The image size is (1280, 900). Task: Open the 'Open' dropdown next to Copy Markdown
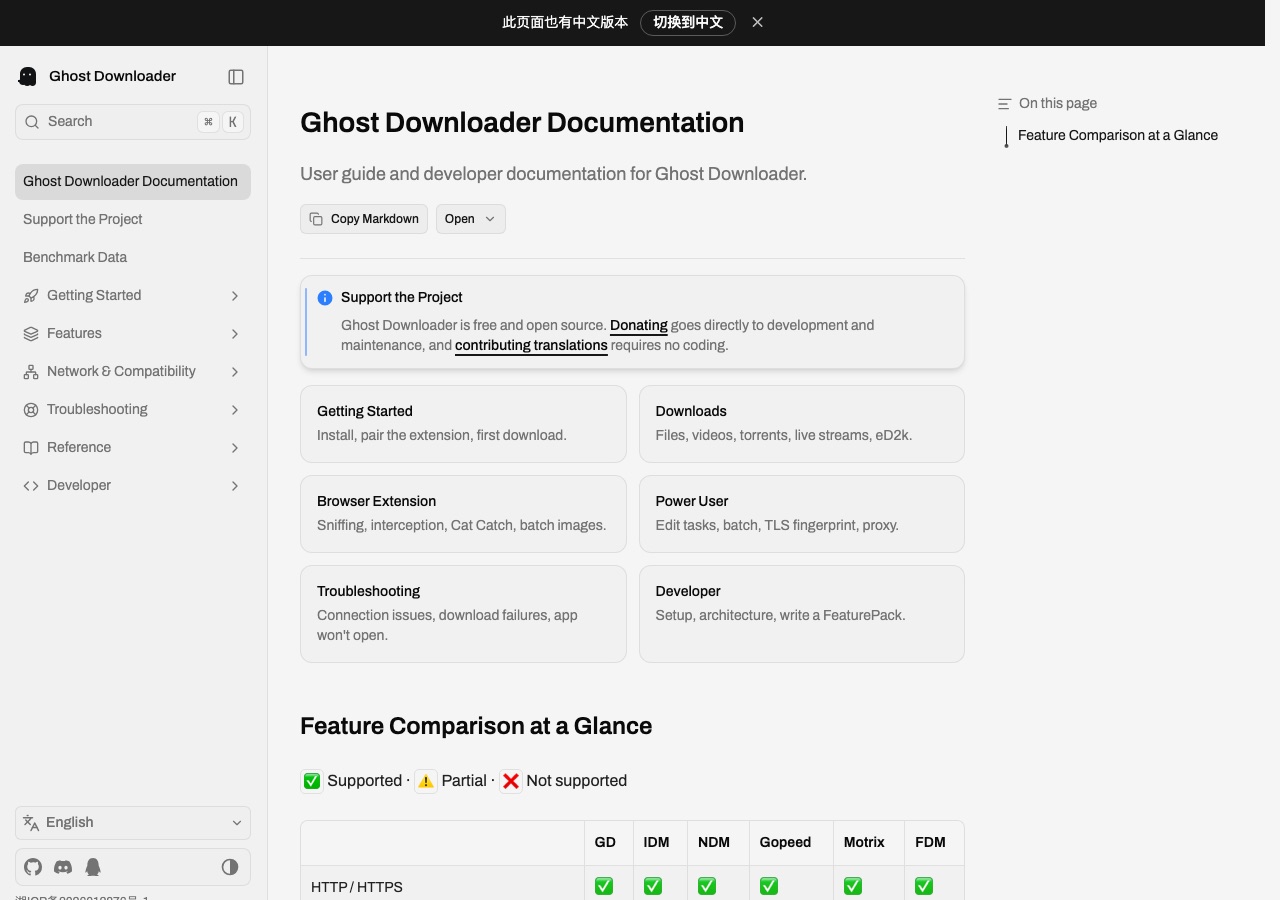(x=471, y=219)
